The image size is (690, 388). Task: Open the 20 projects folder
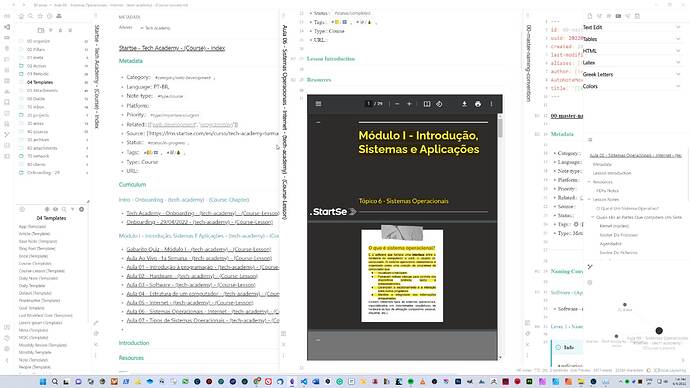[38, 115]
